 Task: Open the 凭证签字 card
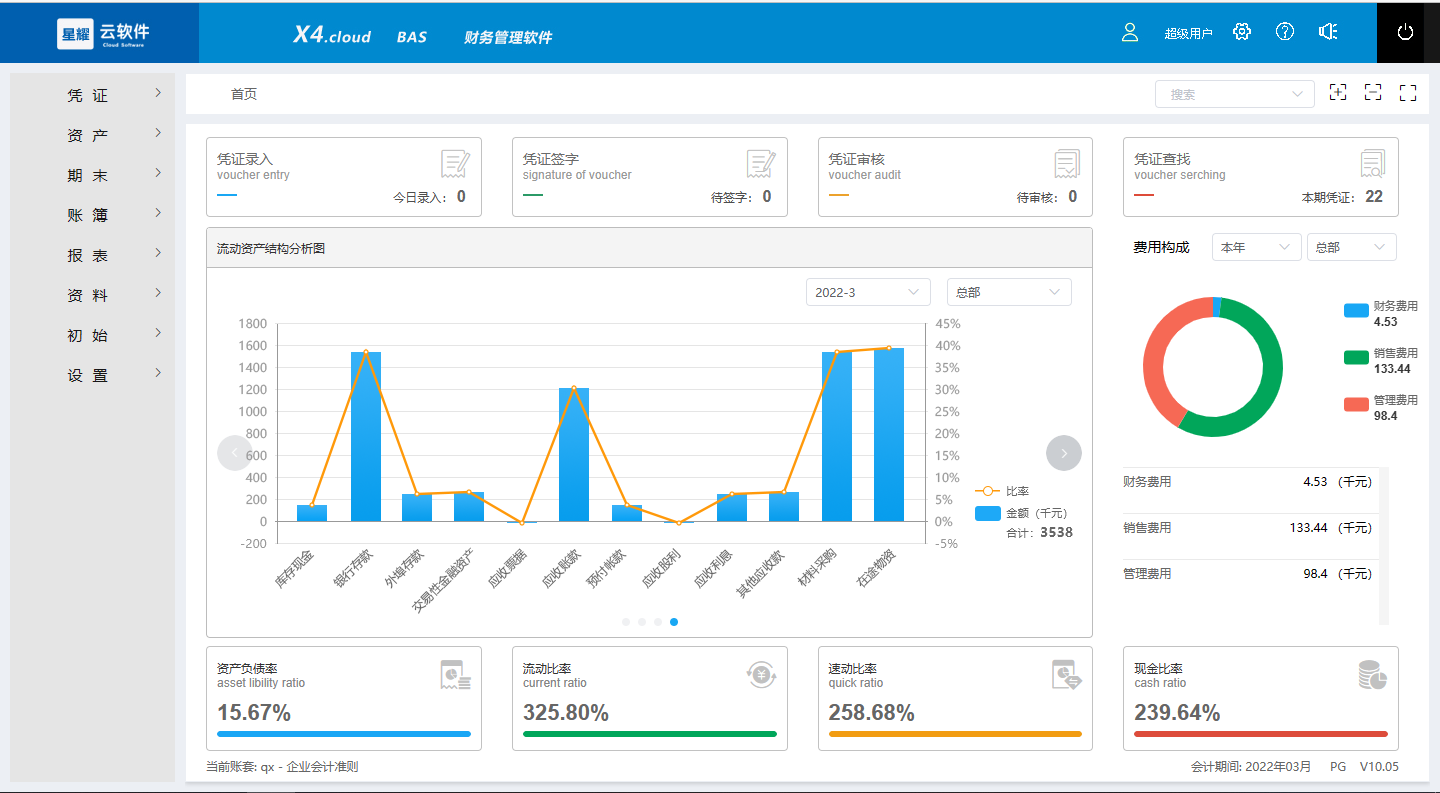point(650,177)
